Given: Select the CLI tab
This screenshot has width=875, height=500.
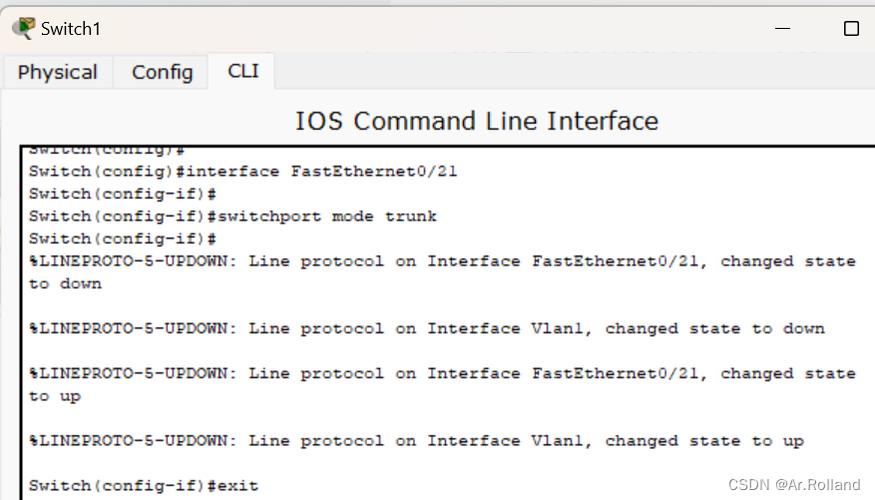Looking at the screenshot, I should coord(243,71).
